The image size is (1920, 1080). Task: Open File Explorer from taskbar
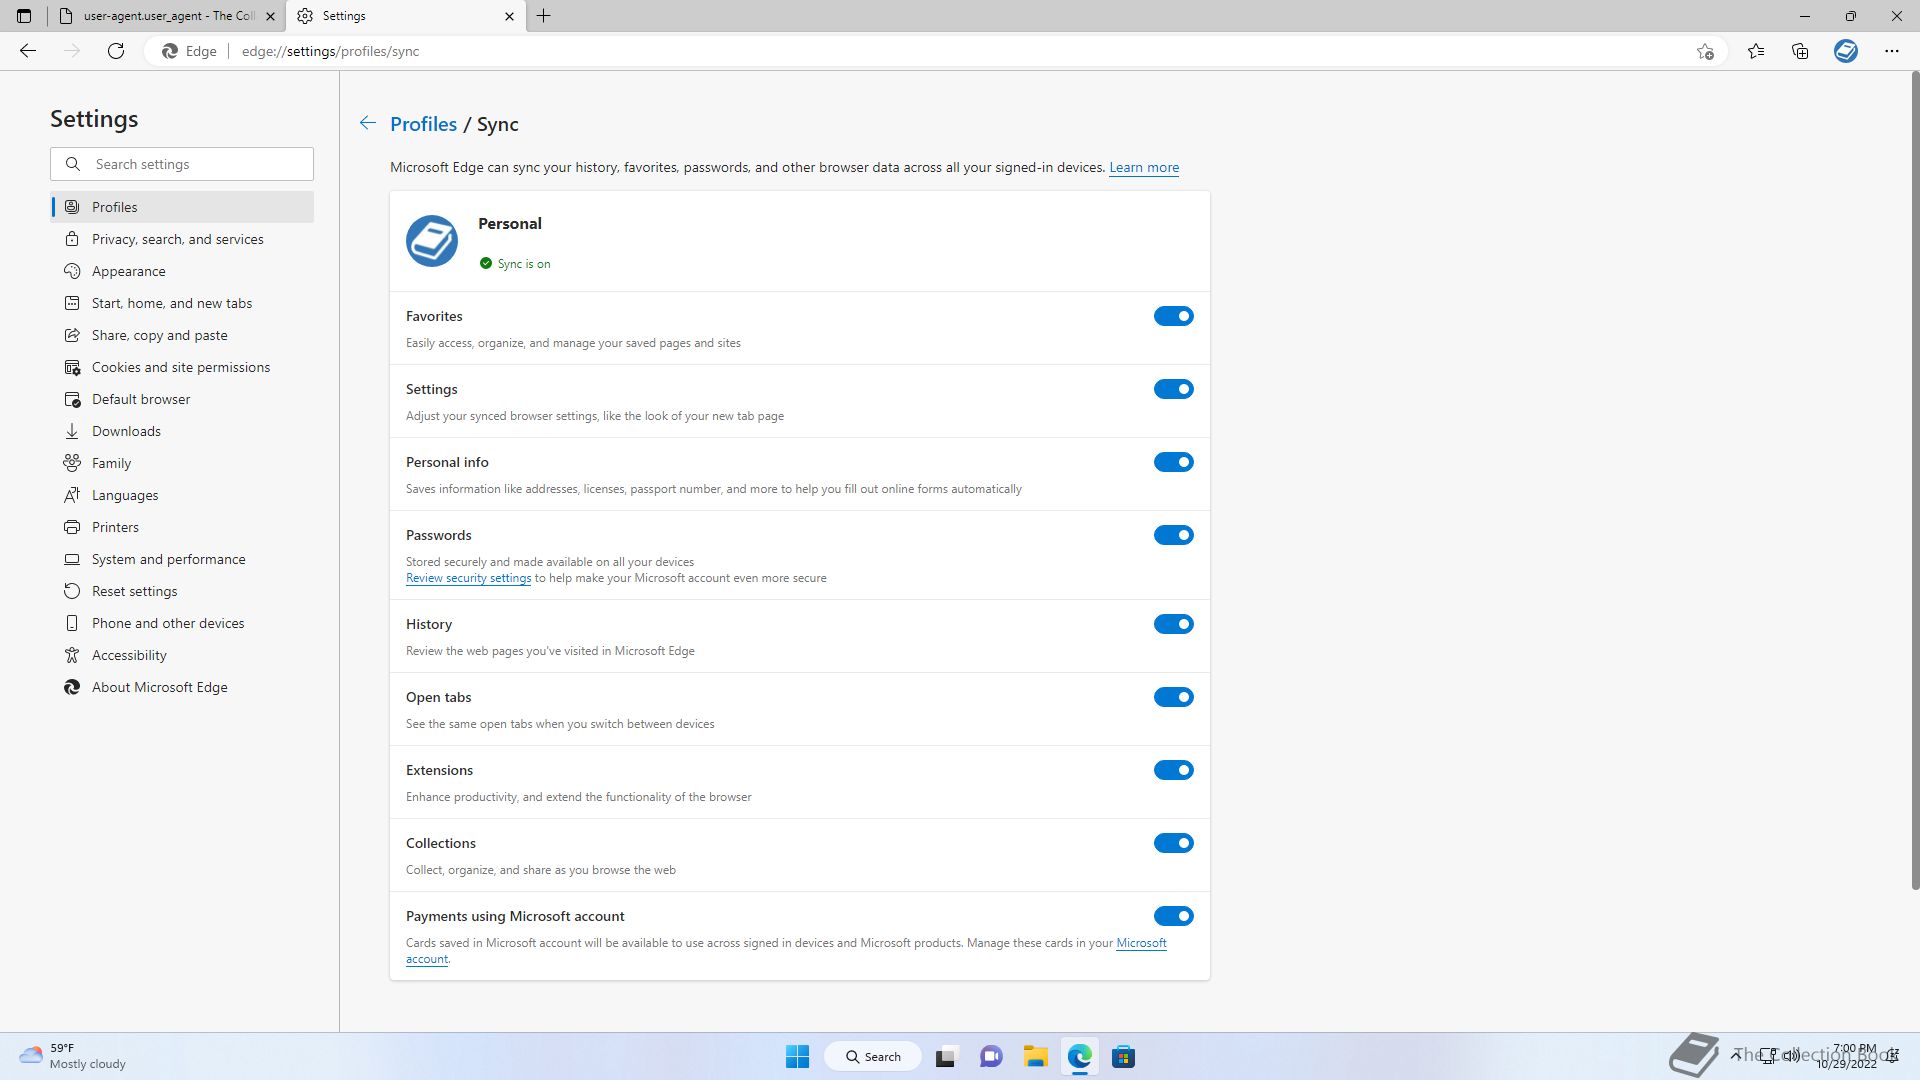[1035, 1056]
